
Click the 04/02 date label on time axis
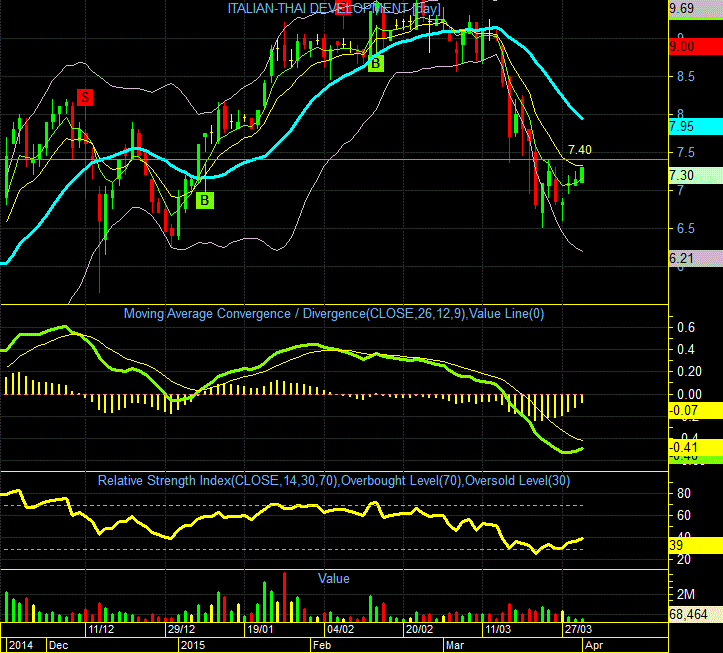click(340, 629)
